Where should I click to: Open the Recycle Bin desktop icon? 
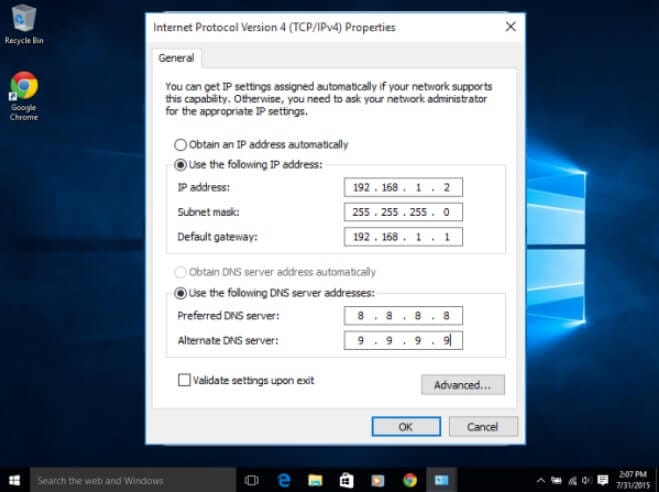(x=24, y=24)
